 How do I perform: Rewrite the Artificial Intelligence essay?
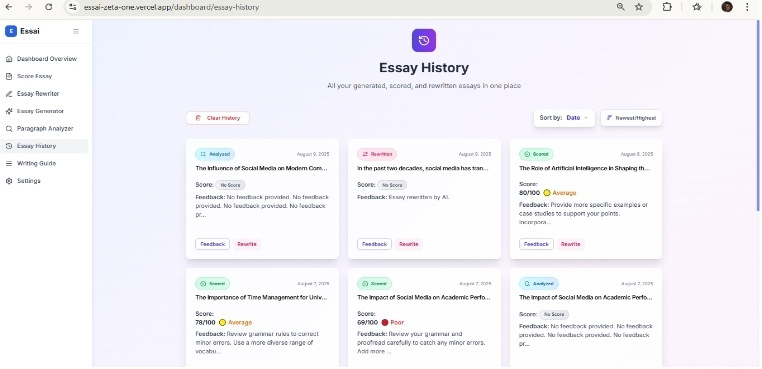point(571,244)
